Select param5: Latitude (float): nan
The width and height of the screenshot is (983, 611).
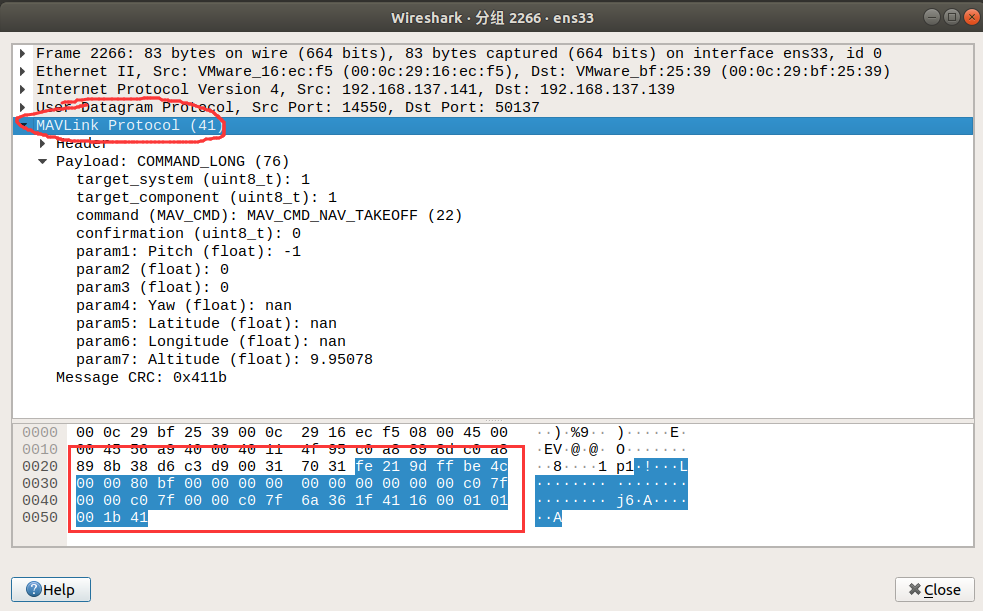click(x=206, y=324)
